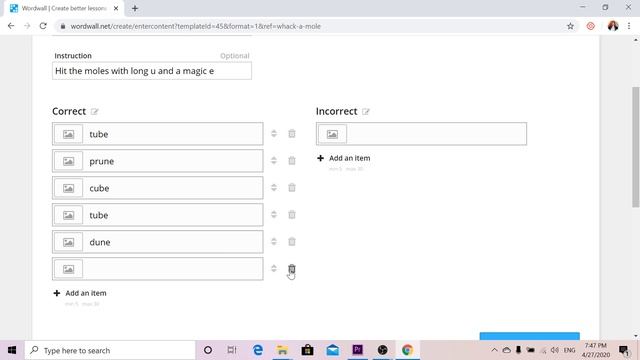Delete the empty last Correct item with its trash icon
The width and height of the screenshot is (640, 360).
coord(291,269)
